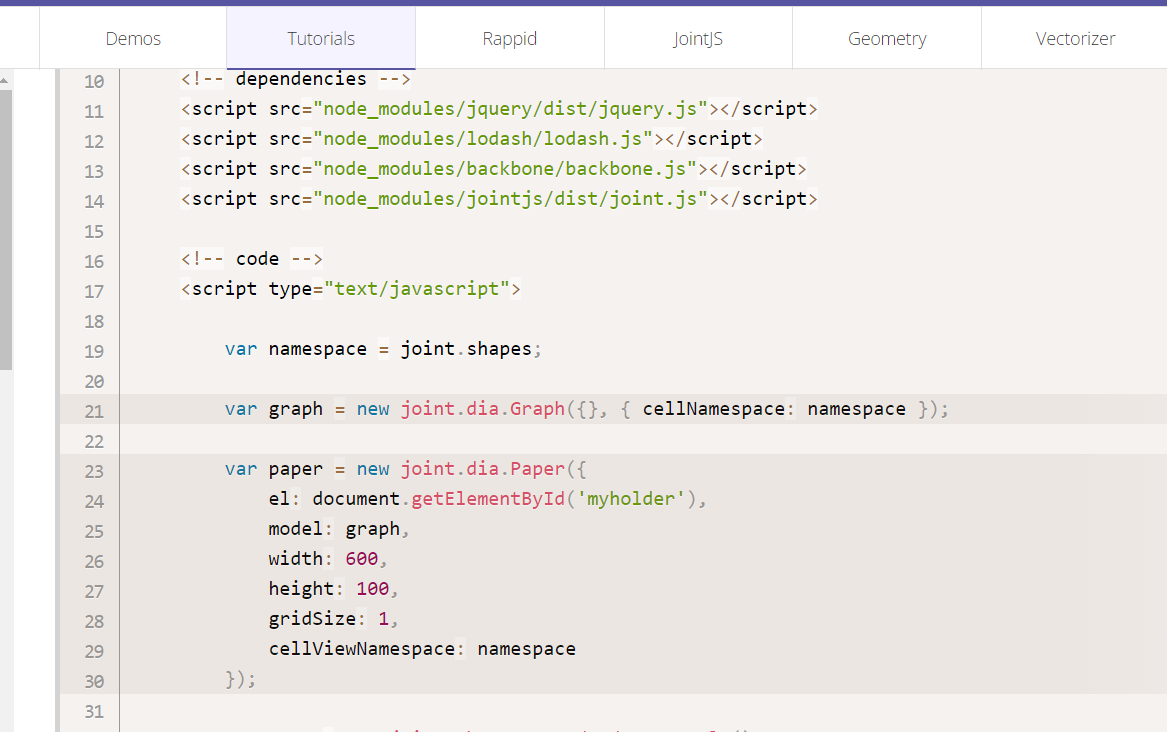Click line number 23 in gutter
1167x732 pixels.
[94, 472]
